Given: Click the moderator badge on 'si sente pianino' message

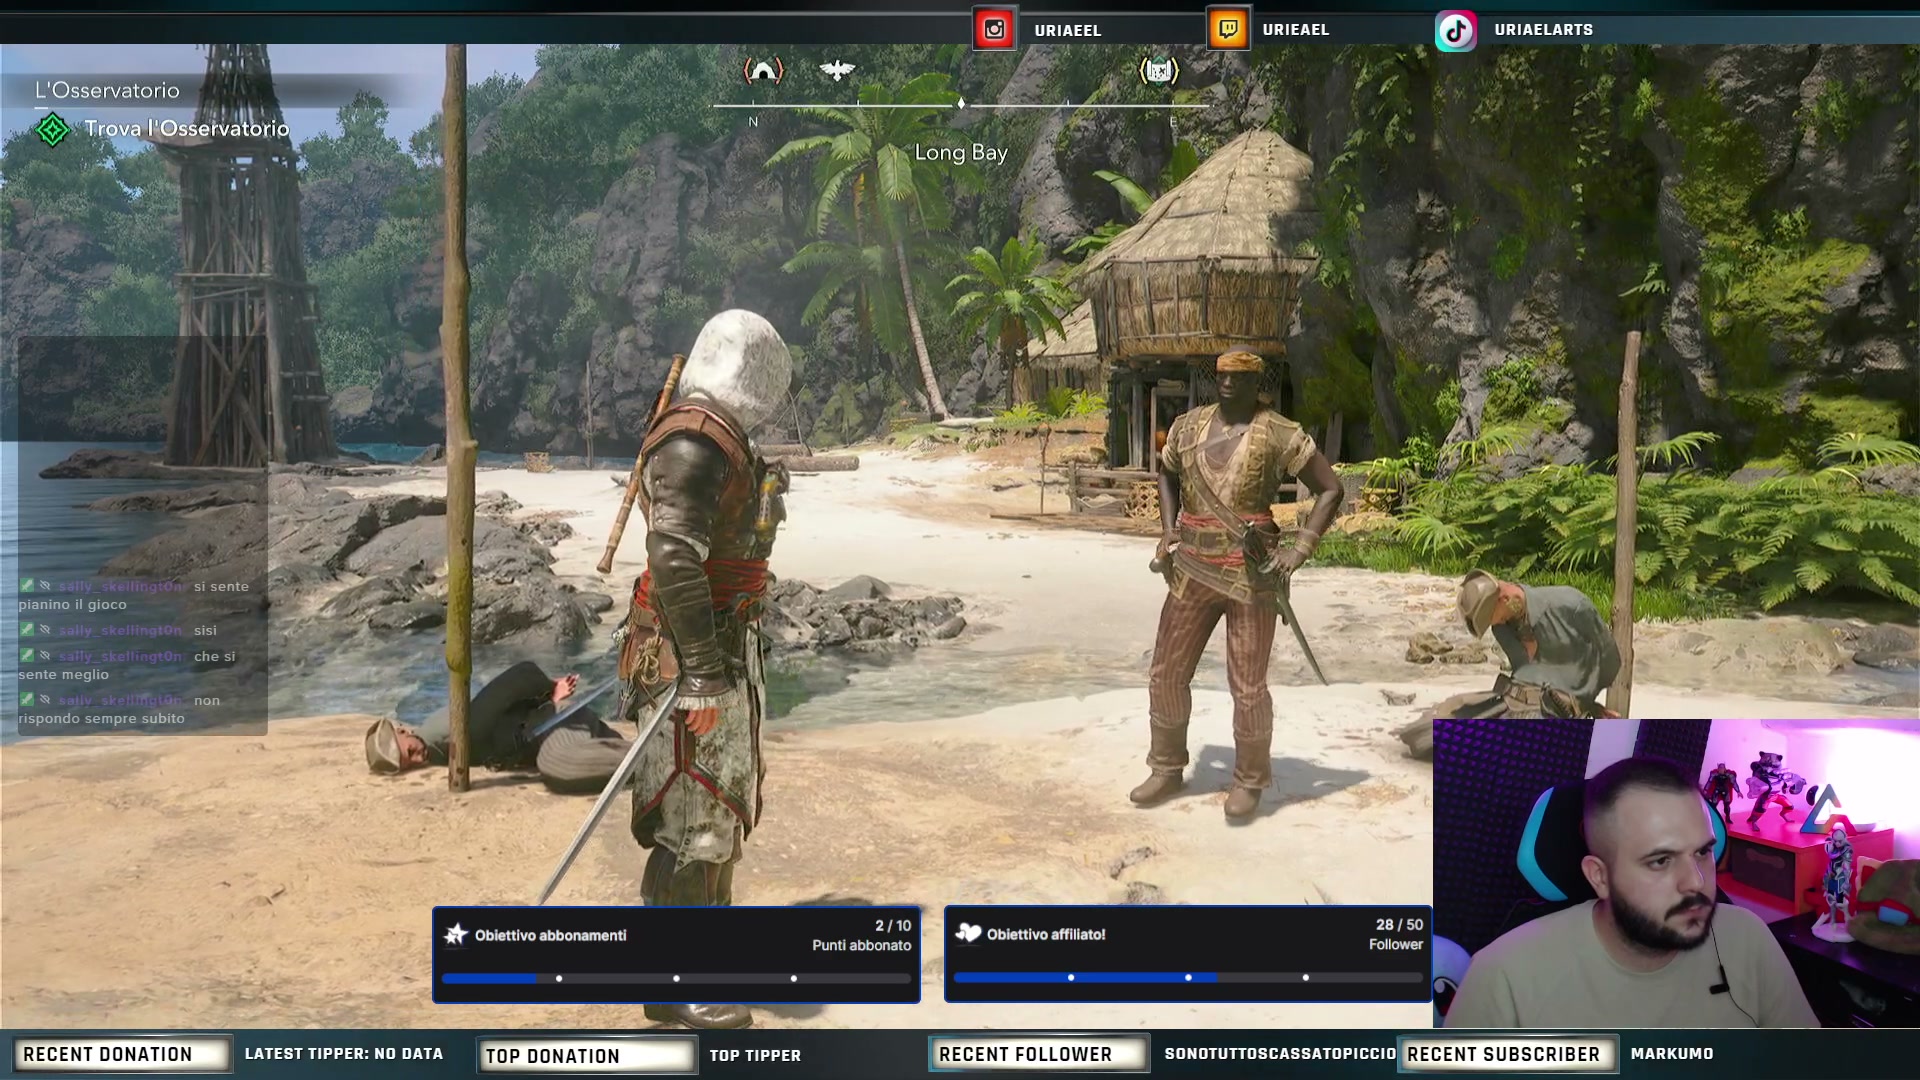Looking at the screenshot, I should coord(27,586).
